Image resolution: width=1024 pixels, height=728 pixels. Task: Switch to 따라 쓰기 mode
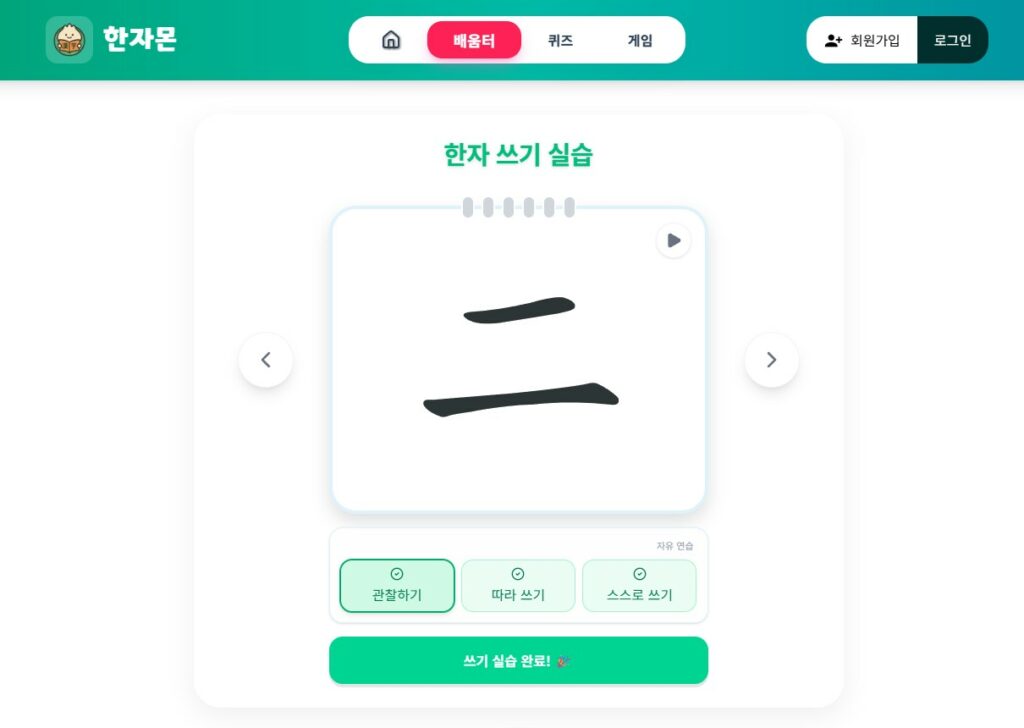click(518, 586)
